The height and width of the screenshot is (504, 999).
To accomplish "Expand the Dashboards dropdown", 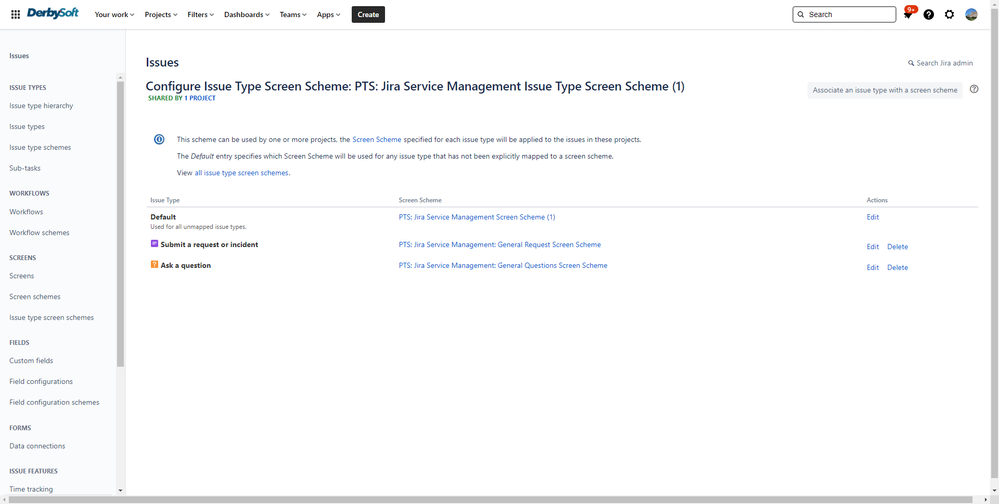I will [247, 14].
